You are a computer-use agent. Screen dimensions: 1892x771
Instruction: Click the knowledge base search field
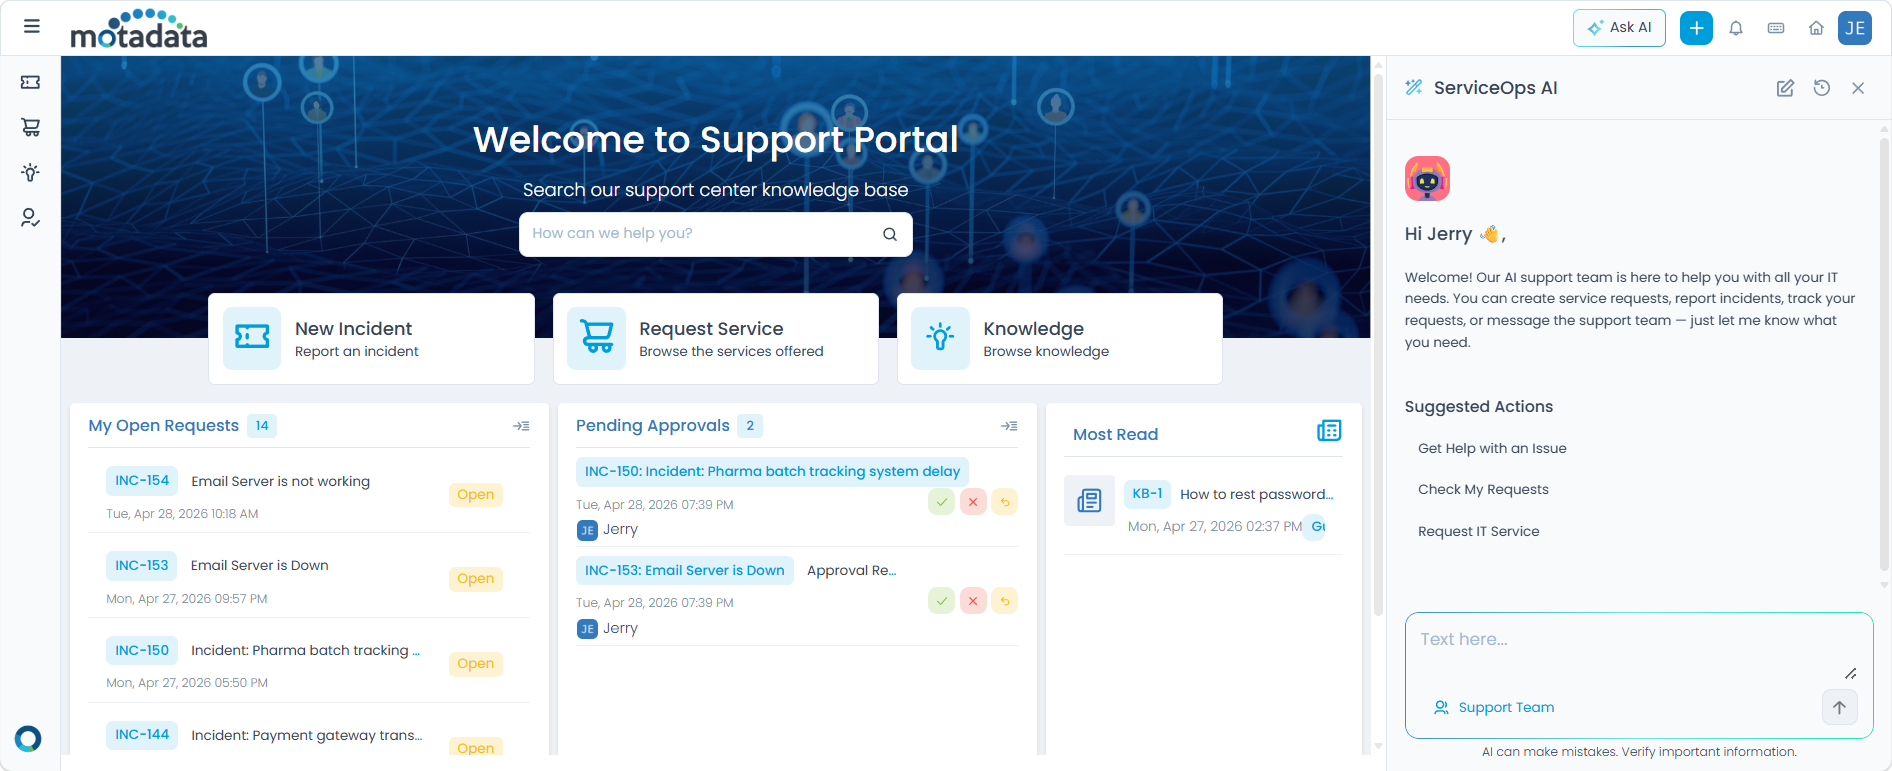700,234
